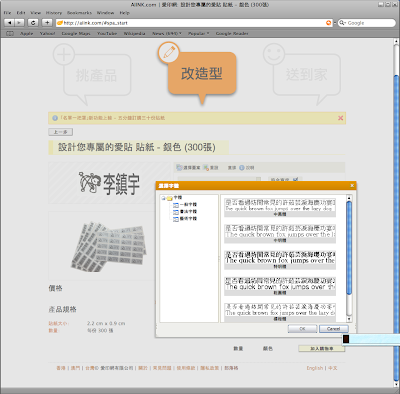Viewport: 400px width, 394px height.
Task: Open the Google Maps bookmark
Action: 76,33
